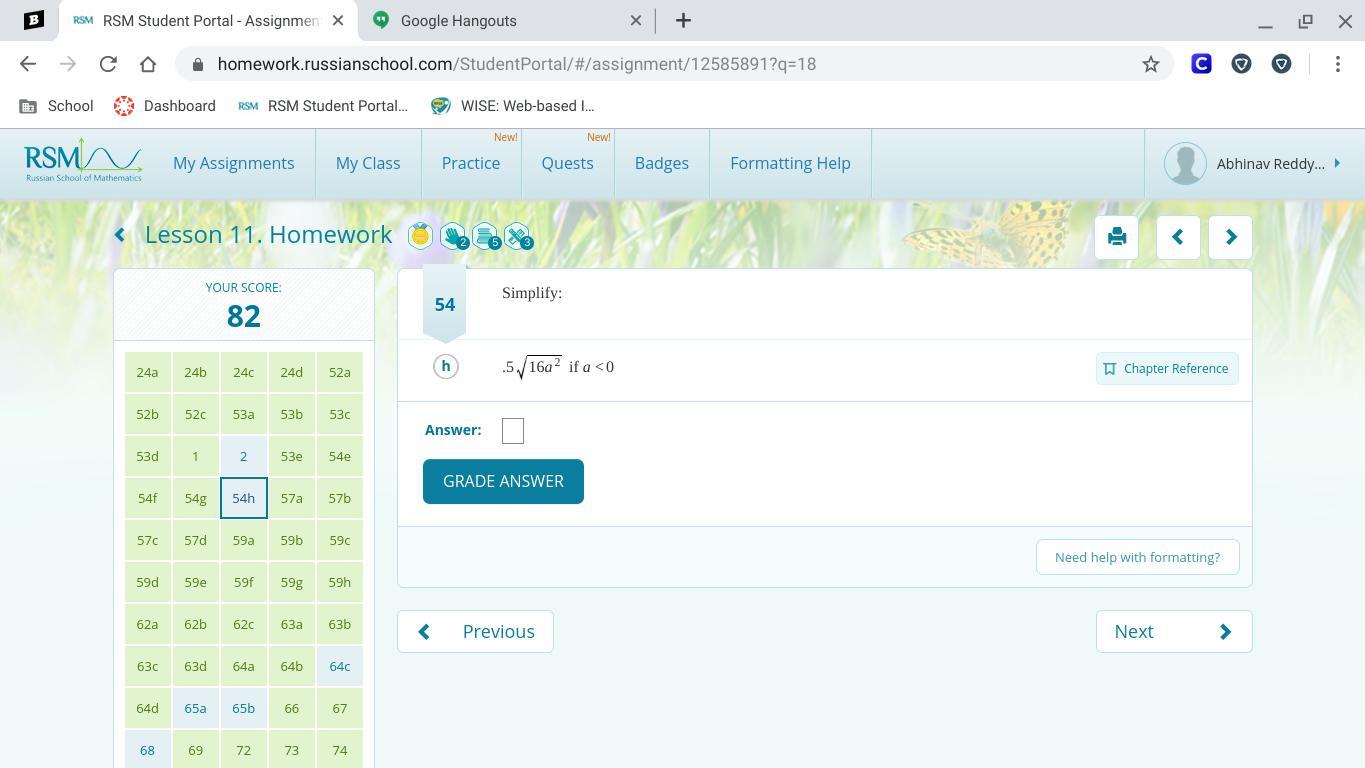Screen dimensions: 1365x768
Task: Click Need help with formatting?
Action: tap(1137, 557)
